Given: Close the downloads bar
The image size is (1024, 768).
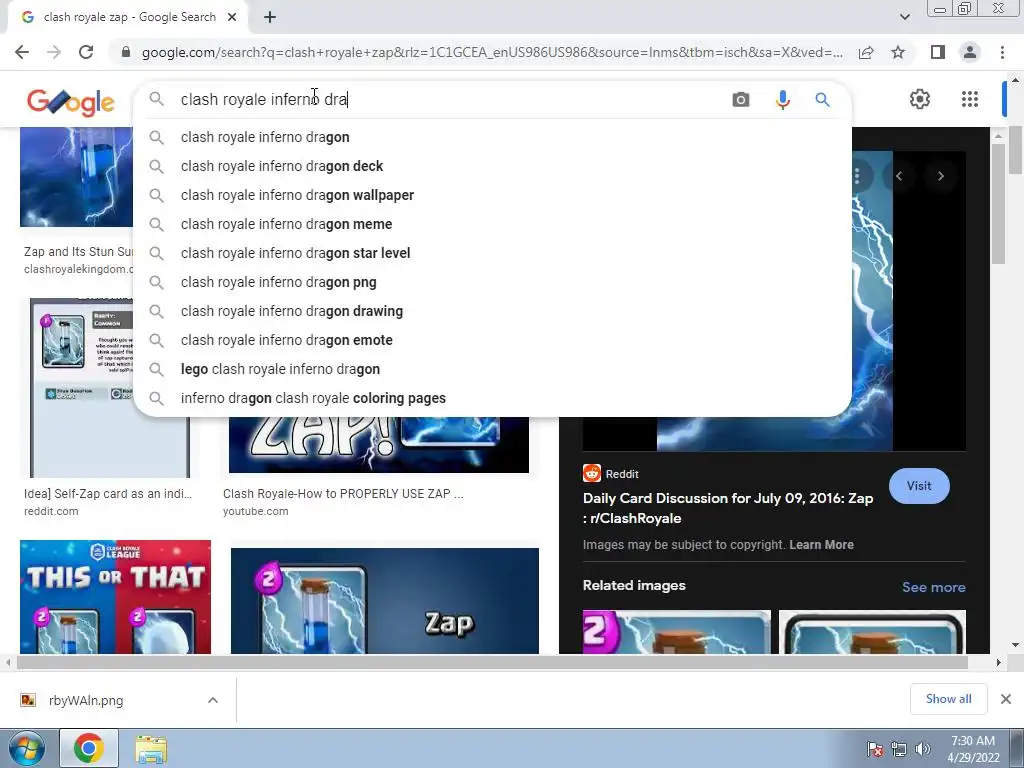Looking at the screenshot, I should point(1006,699).
